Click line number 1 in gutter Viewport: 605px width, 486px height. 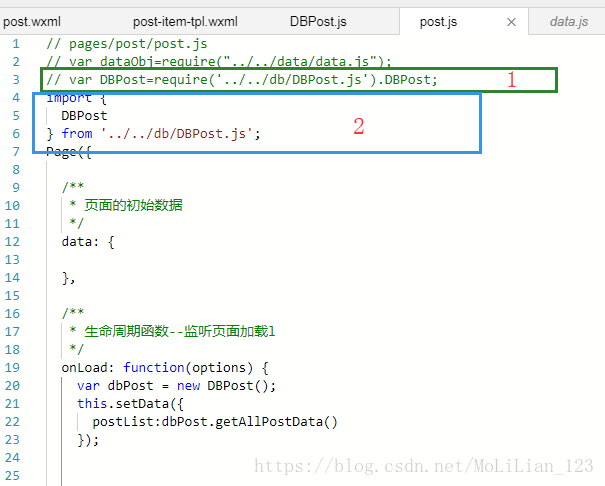click(x=16, y=44)
